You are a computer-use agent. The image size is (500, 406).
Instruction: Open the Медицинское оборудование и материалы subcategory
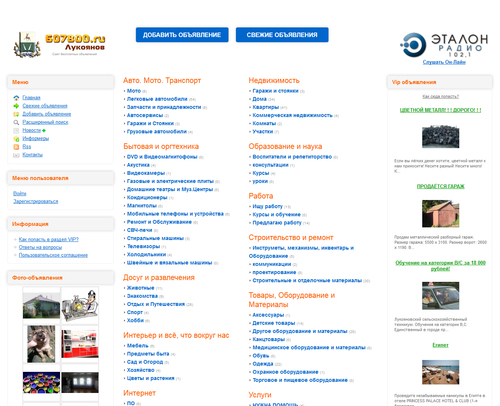(x=309, y=348)
